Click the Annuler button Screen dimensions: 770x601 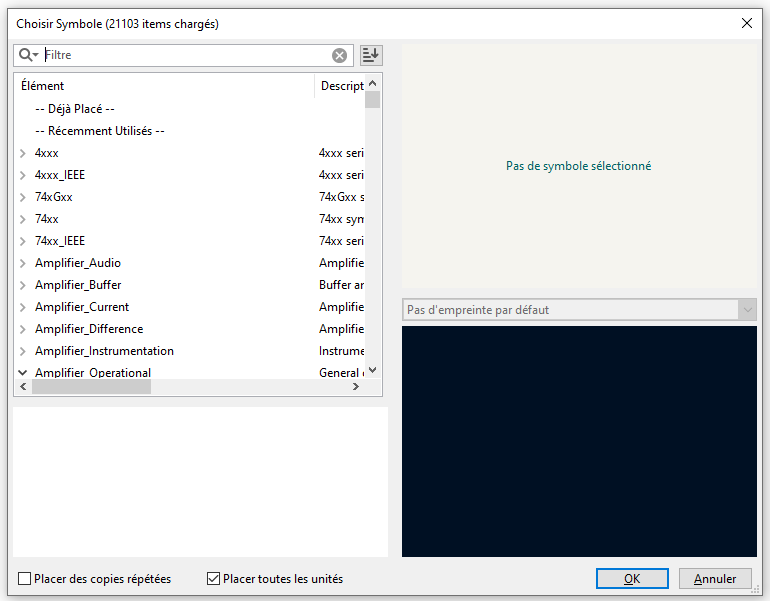click(x=715, y=579)
